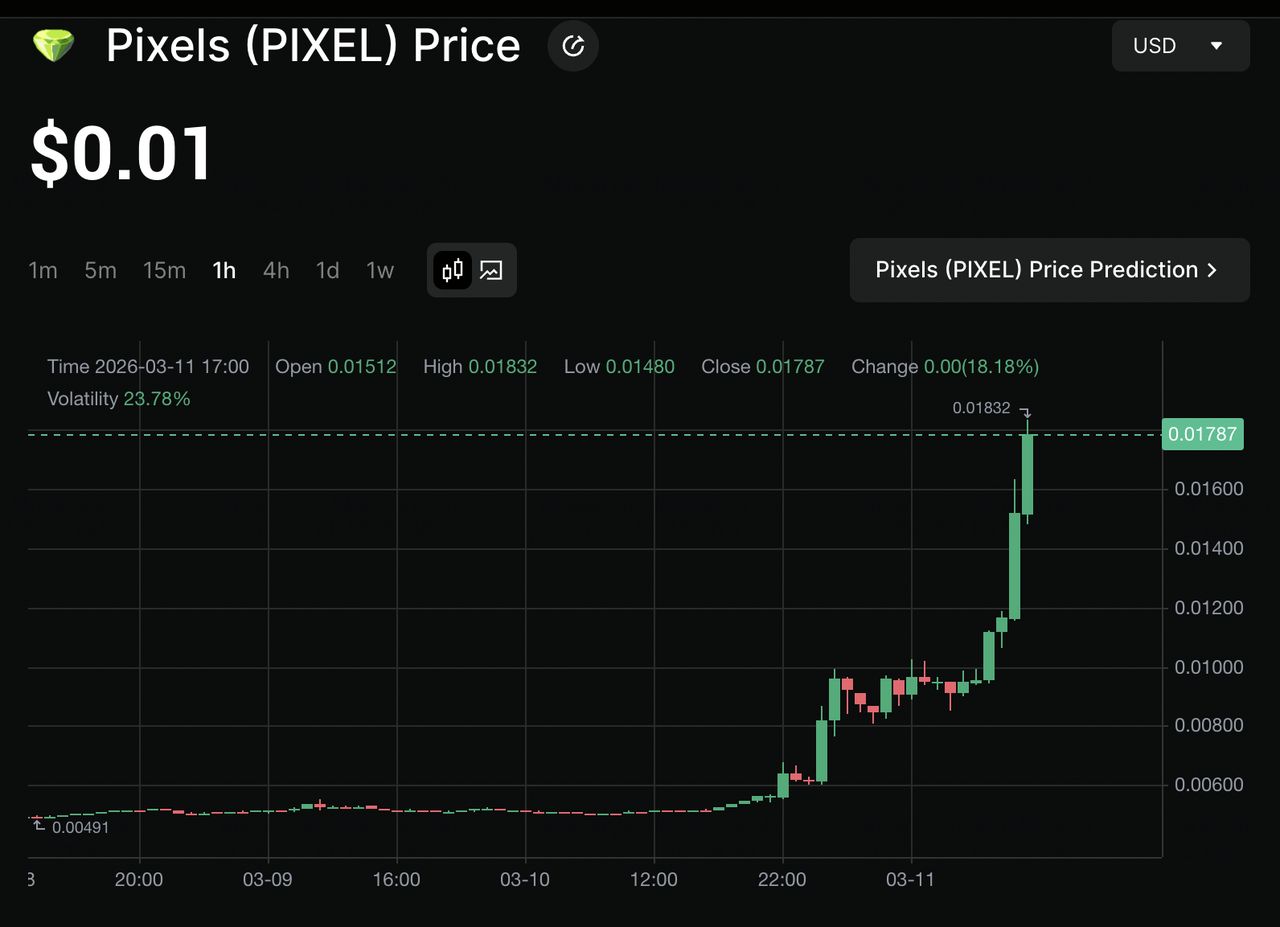This screenshot has width=1280, height=927.
Task: Open Pixels (PIXEL) Price Prediction
Action: (1050, 270)
